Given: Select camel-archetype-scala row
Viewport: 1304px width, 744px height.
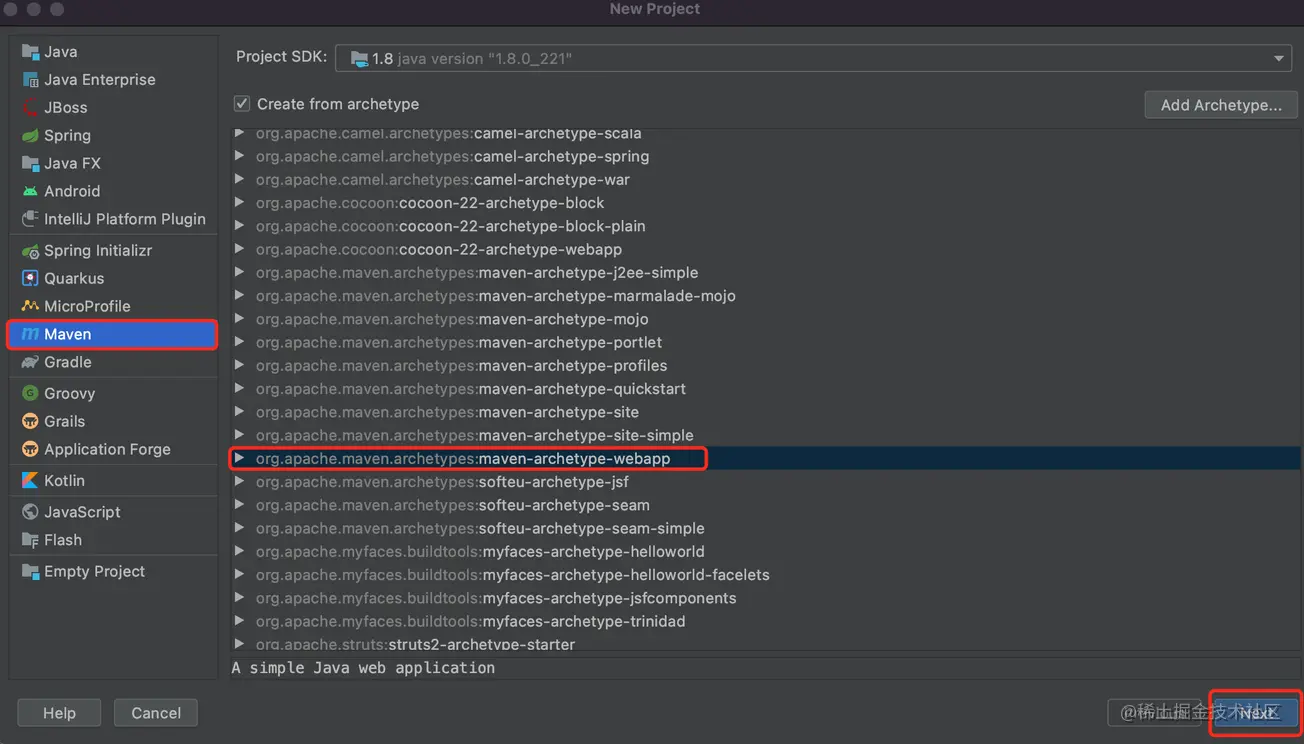Looking at the screenshot, I should [x=766, y=134].
